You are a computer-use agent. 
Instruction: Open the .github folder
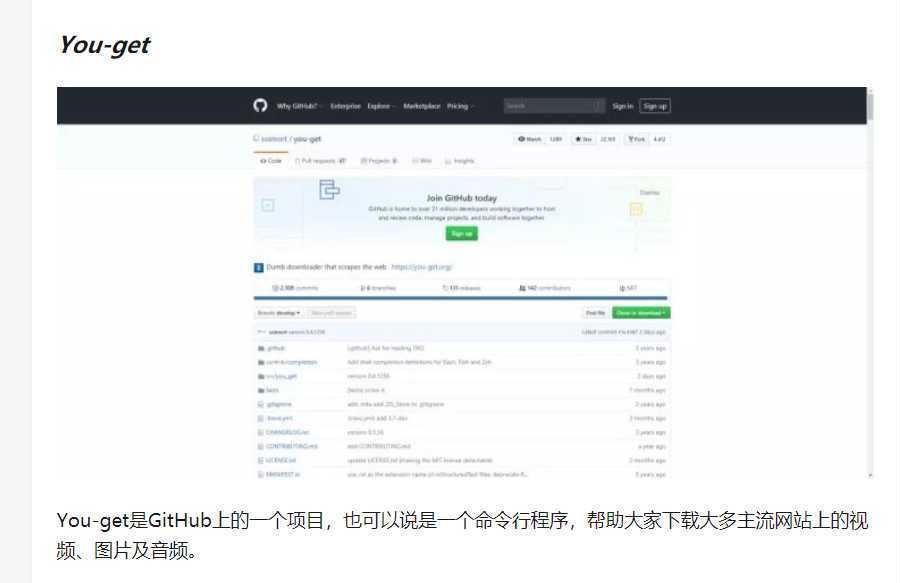[x=276, y=348]
